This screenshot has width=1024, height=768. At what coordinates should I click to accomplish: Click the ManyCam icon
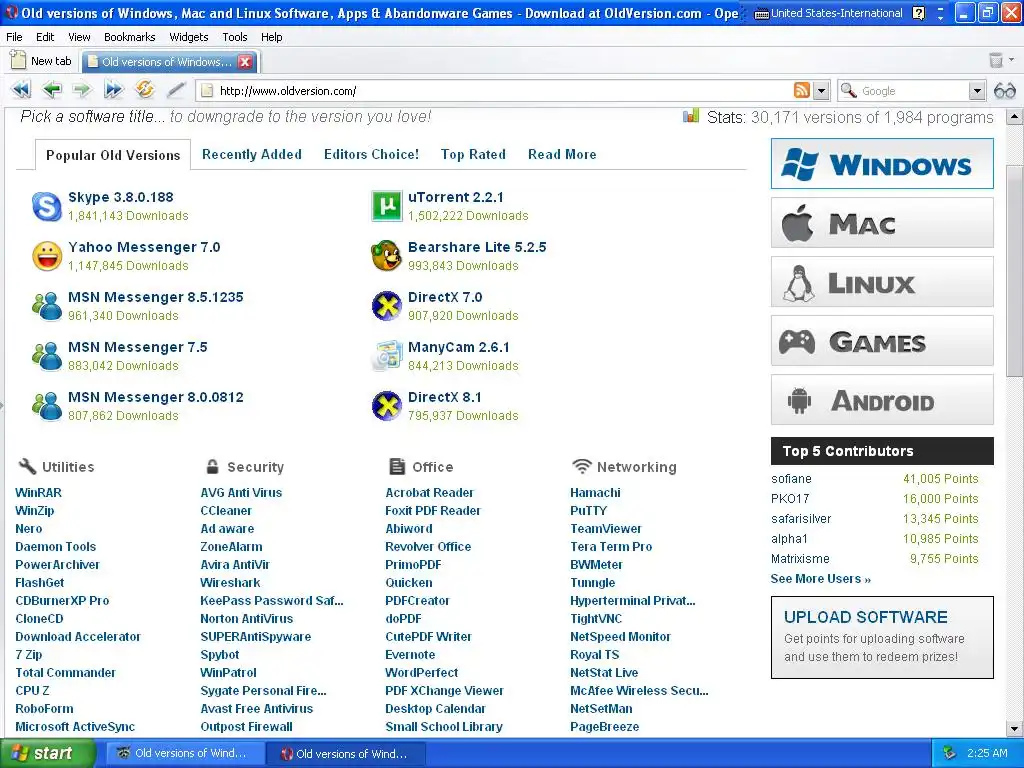387,356
